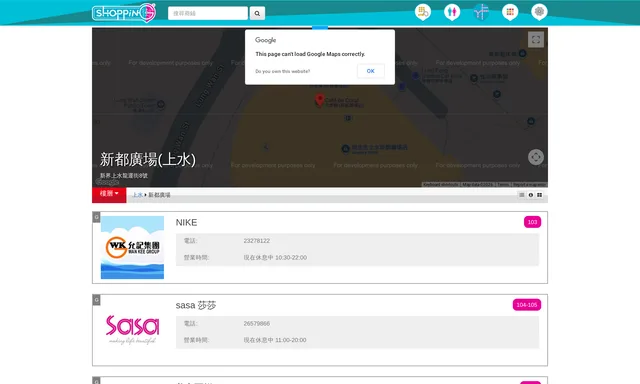Click the magnifier search button

[x=257, y=13]
